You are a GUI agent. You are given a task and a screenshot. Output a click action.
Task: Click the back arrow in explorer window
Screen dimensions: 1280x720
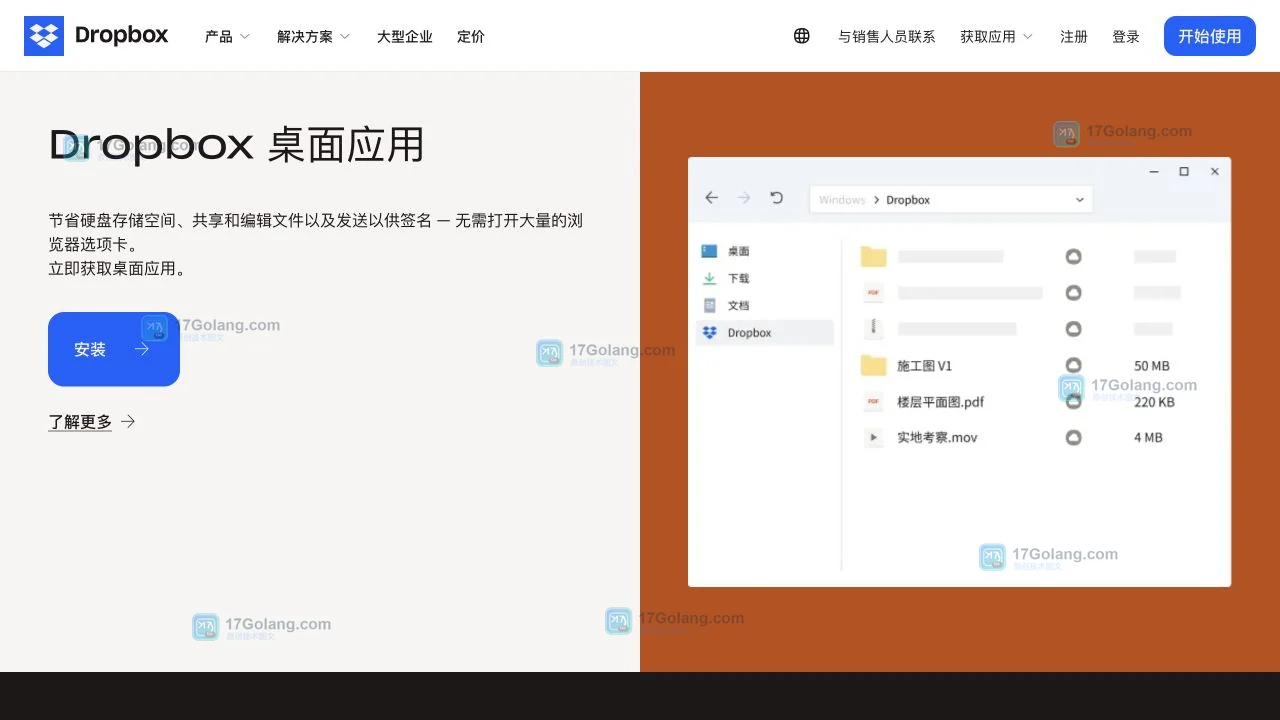click(712, 198)
